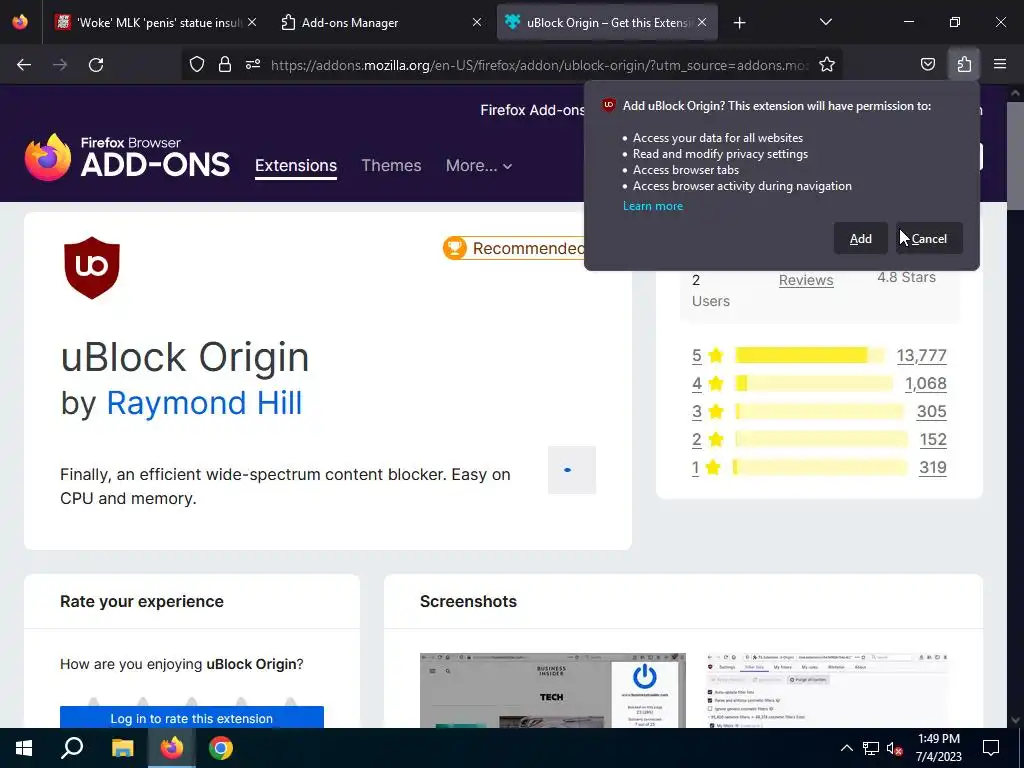
Task: Open File Explorer from the taskbar
Action: coord(122,748)
